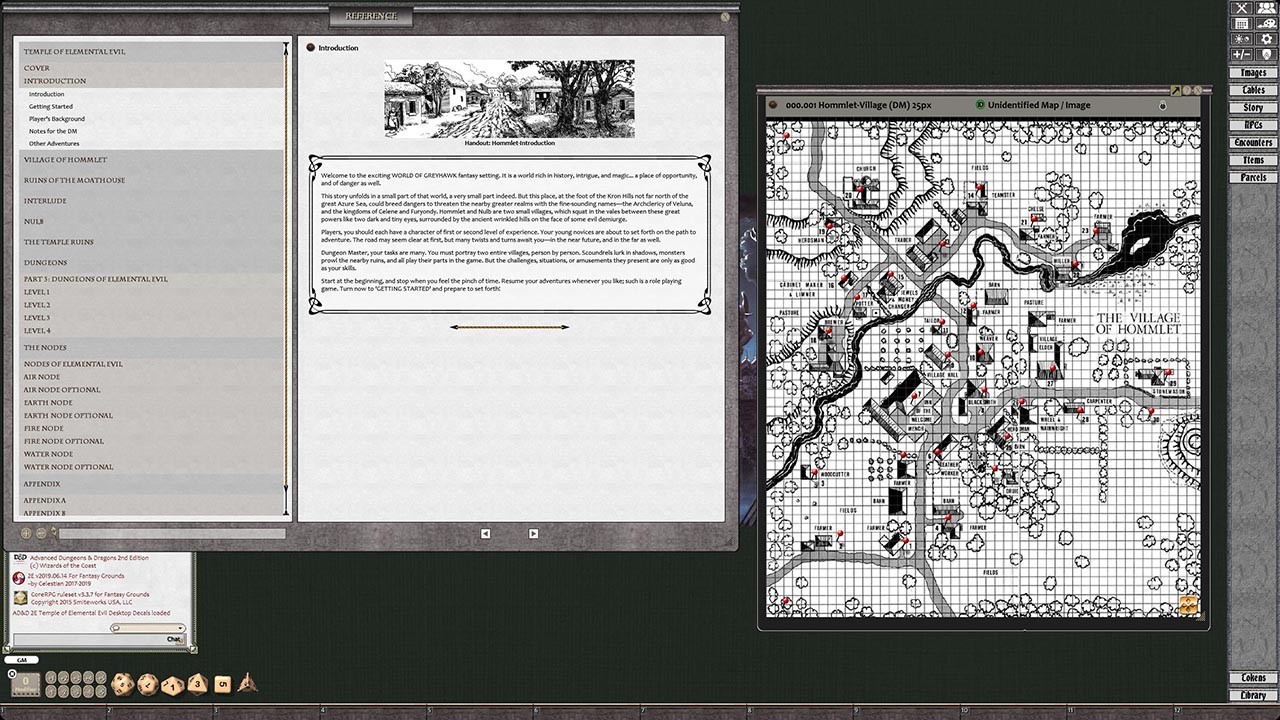Click the back navigation arrow below the introduction text
This screenshot has height=720, width=1280.
pyautogui.click(x=486, y=533)
